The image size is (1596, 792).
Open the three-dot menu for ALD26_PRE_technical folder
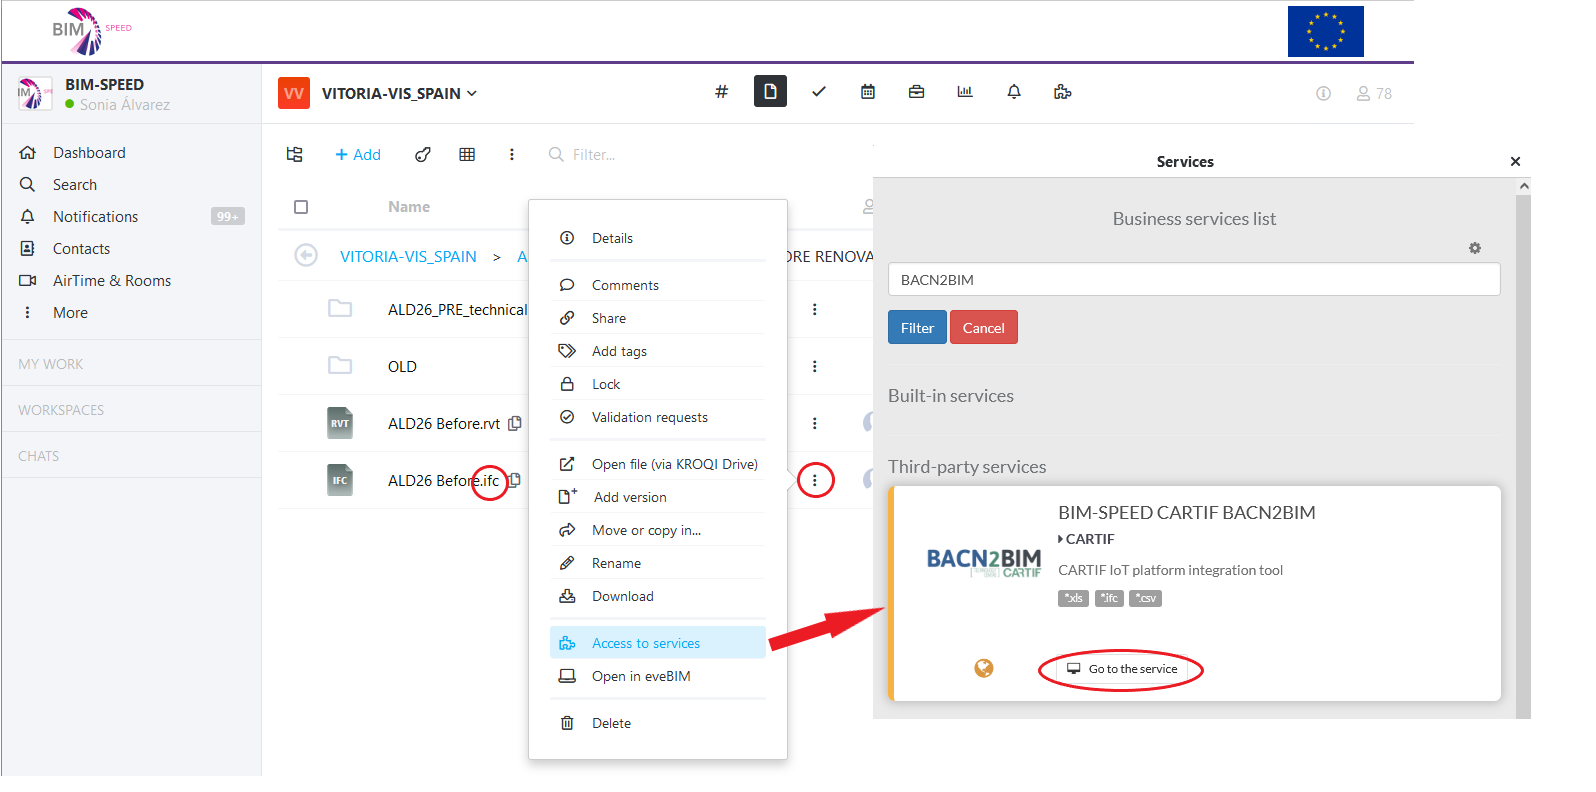[815, 309]
